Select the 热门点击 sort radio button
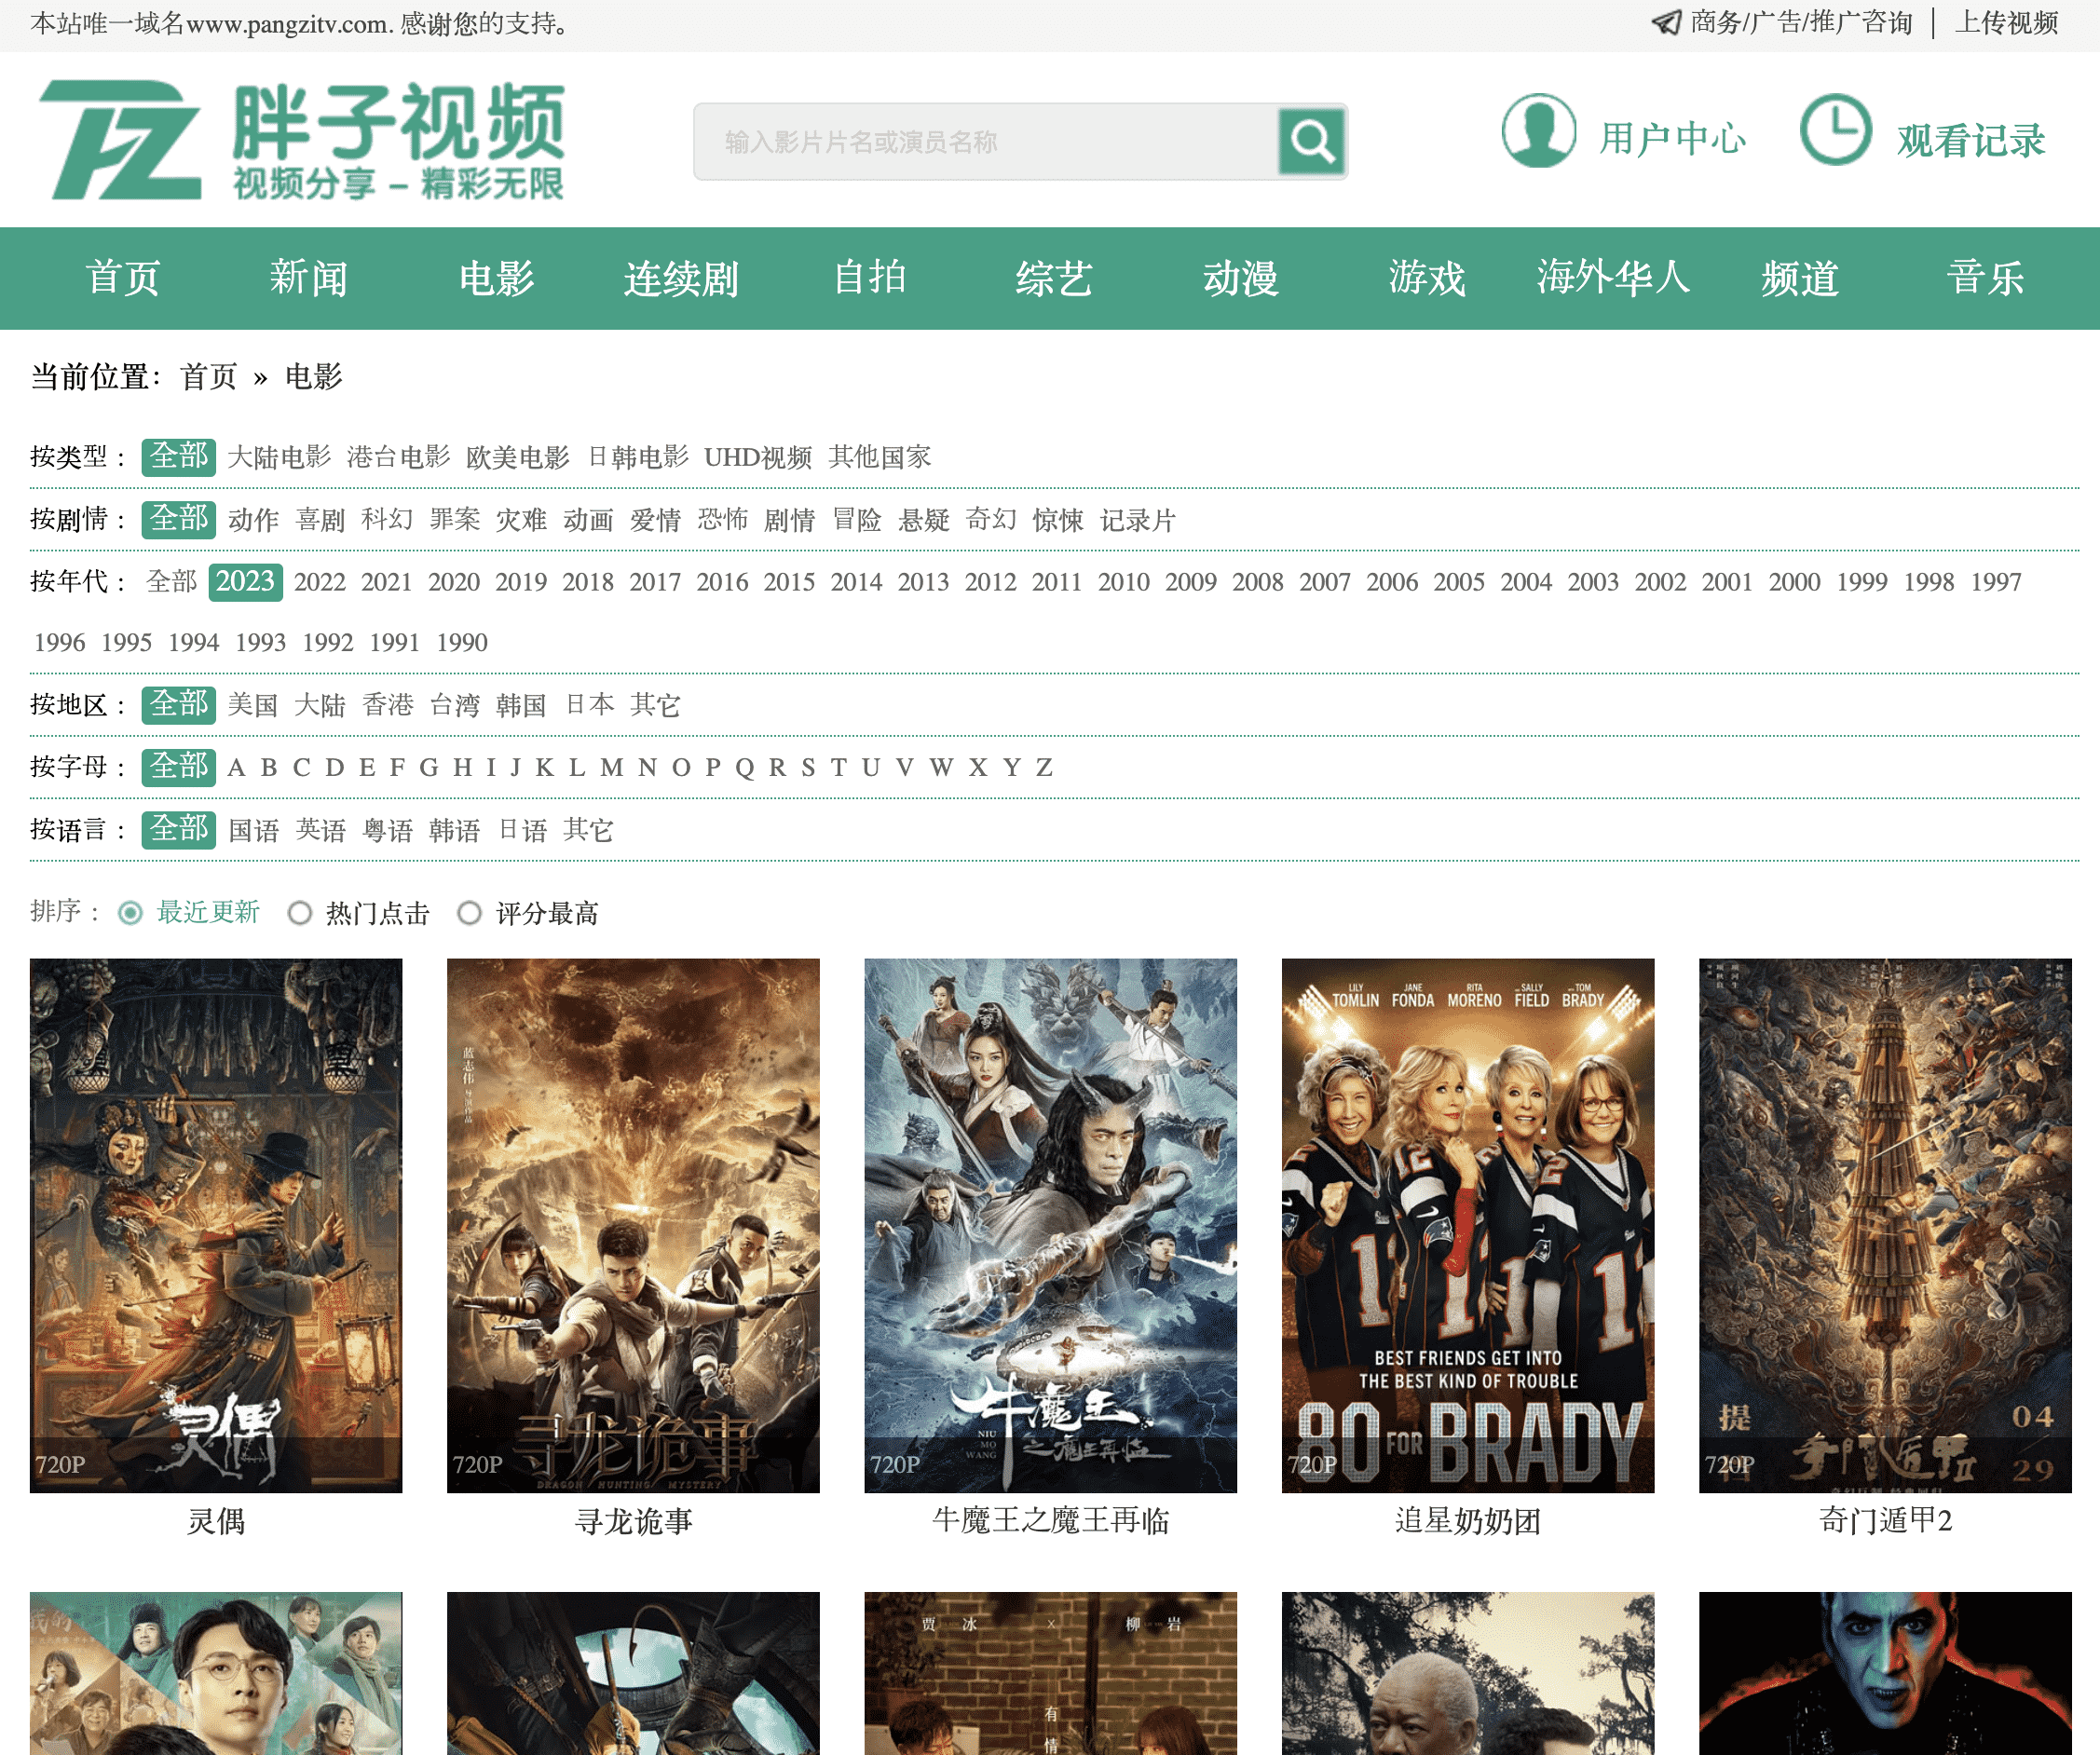Viewport: 2100px width, 1755px height. 299,913
